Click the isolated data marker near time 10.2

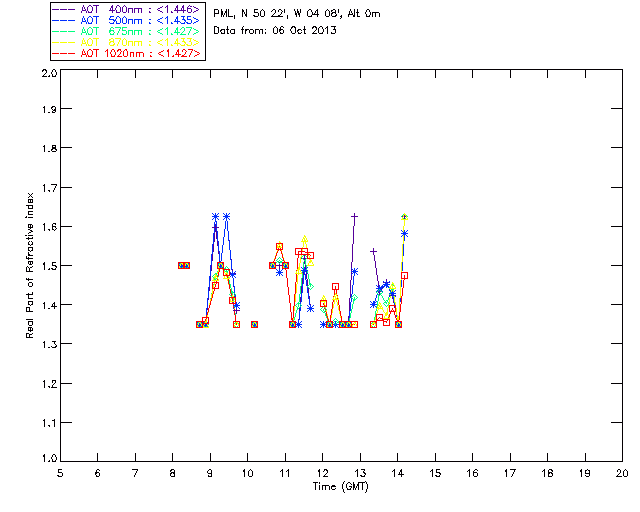click(254, 325)
